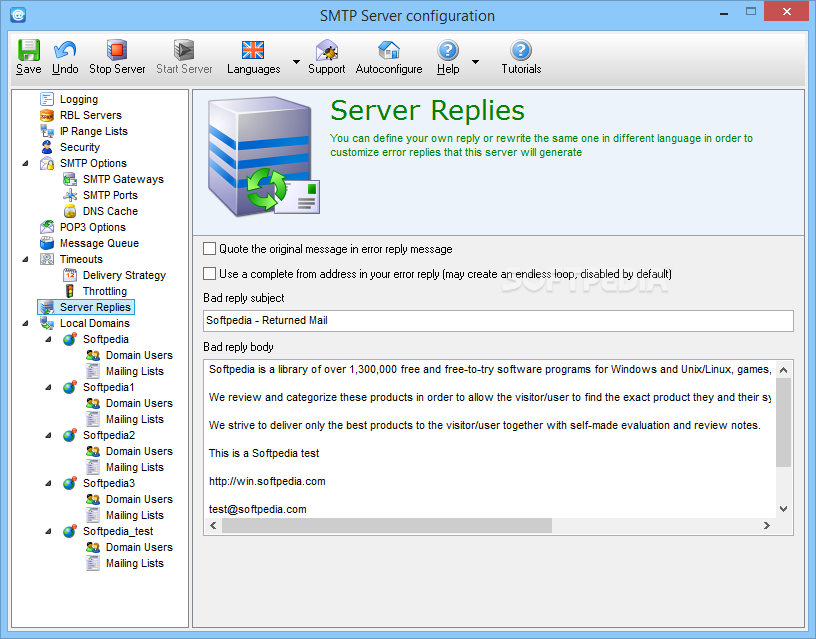Toggle complete from address in error reply

[209, 274]
